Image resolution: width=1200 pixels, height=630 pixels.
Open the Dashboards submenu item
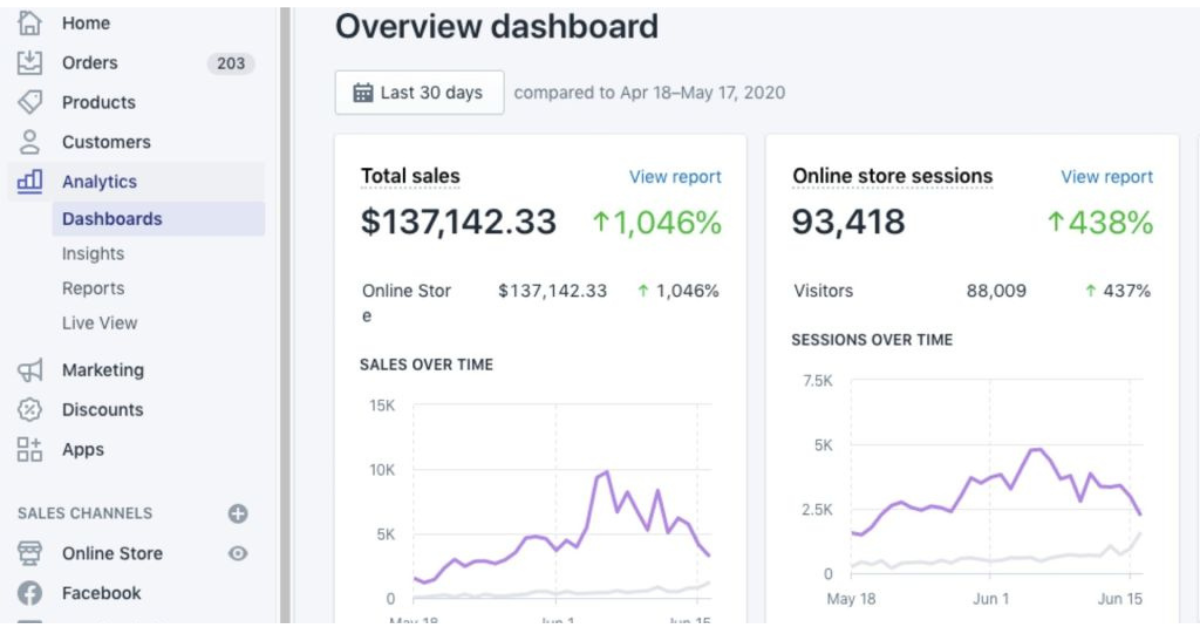112,219
